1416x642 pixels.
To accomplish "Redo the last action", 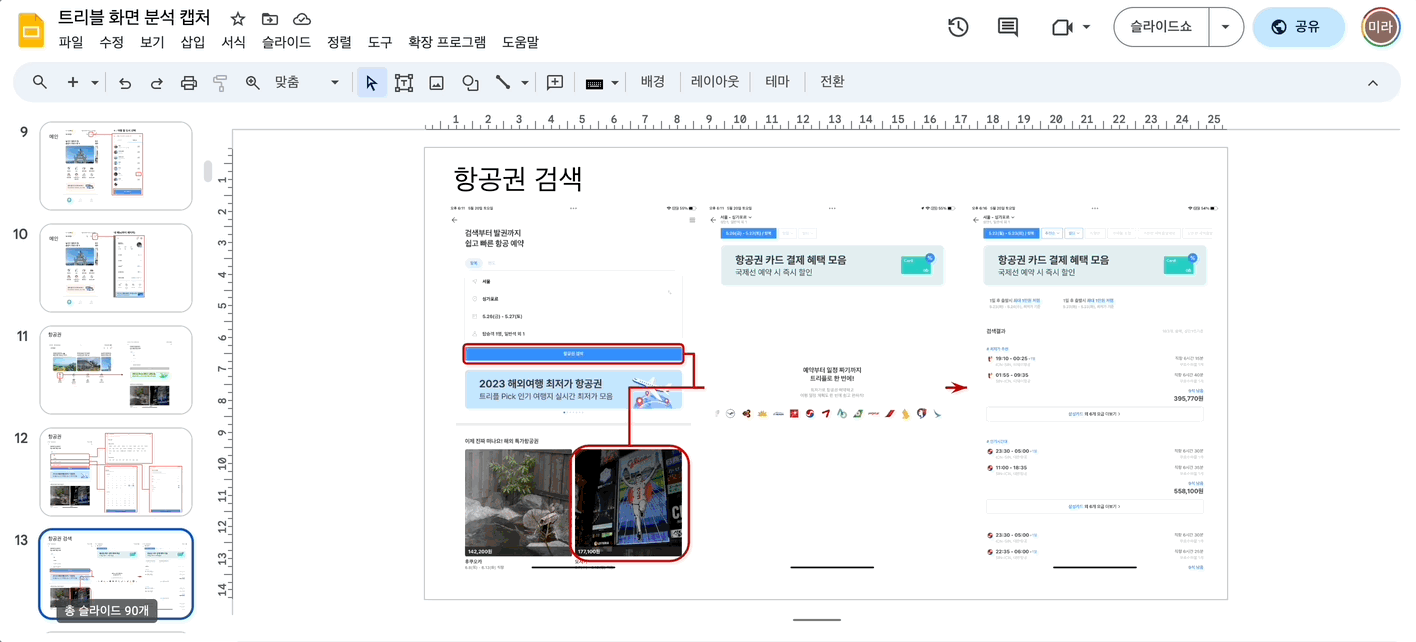I will pos(157,83).
